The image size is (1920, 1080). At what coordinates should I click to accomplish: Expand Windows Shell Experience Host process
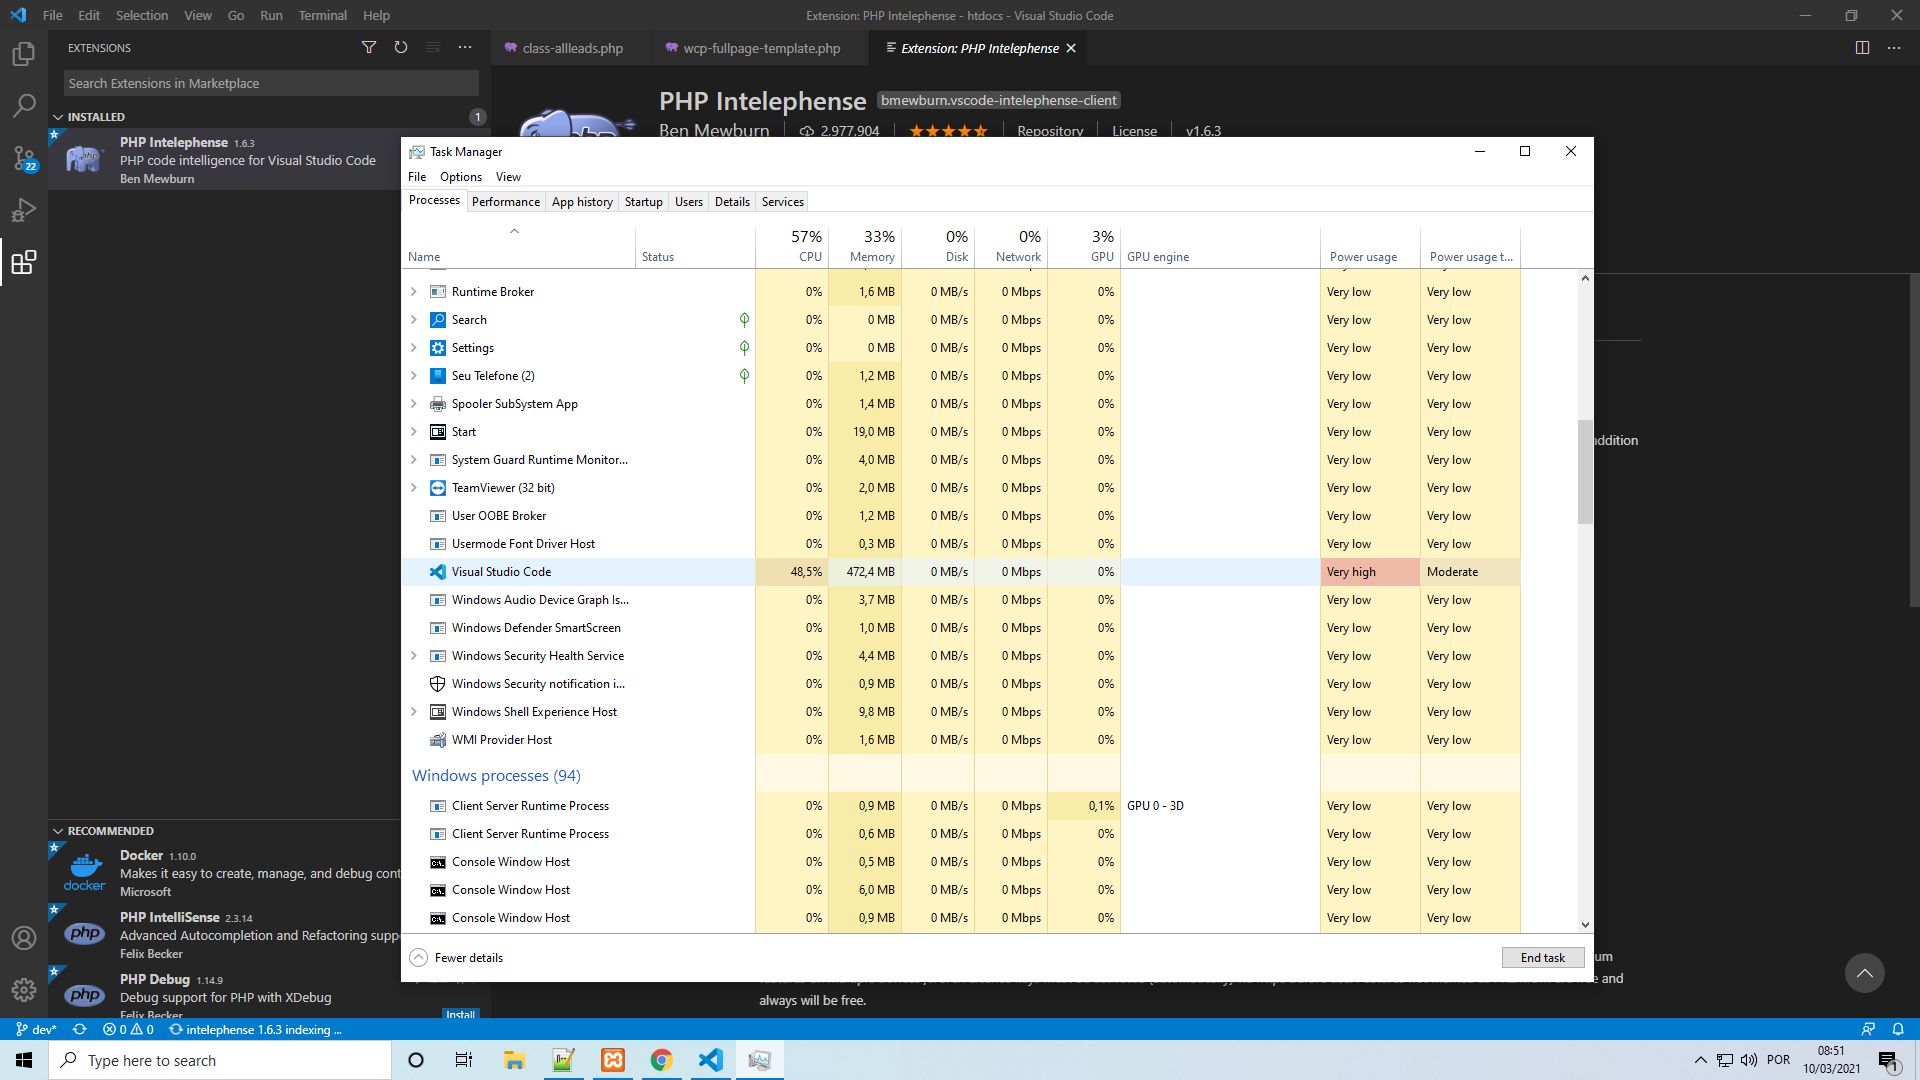pyautogui.click(x=414, y=712)
